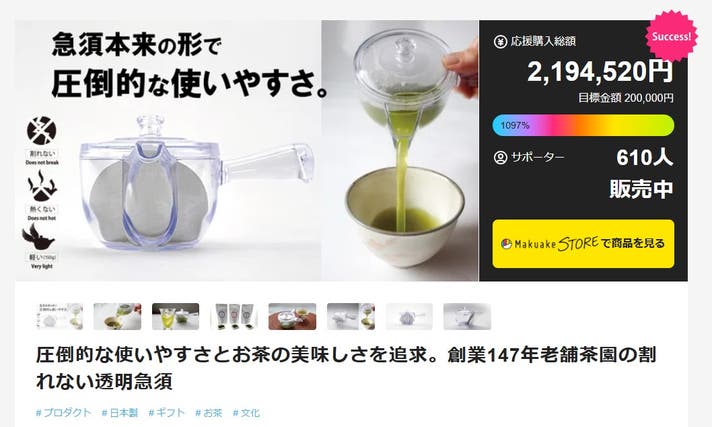Click the 軽い very-light feather icon

tap(39, 236)
